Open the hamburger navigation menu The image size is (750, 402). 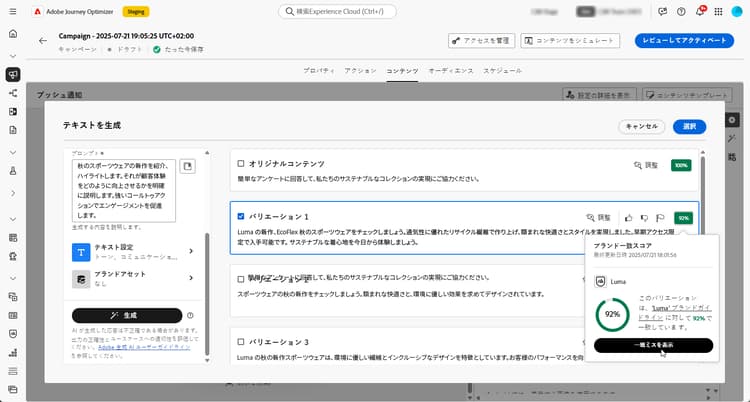pos(13,11)
